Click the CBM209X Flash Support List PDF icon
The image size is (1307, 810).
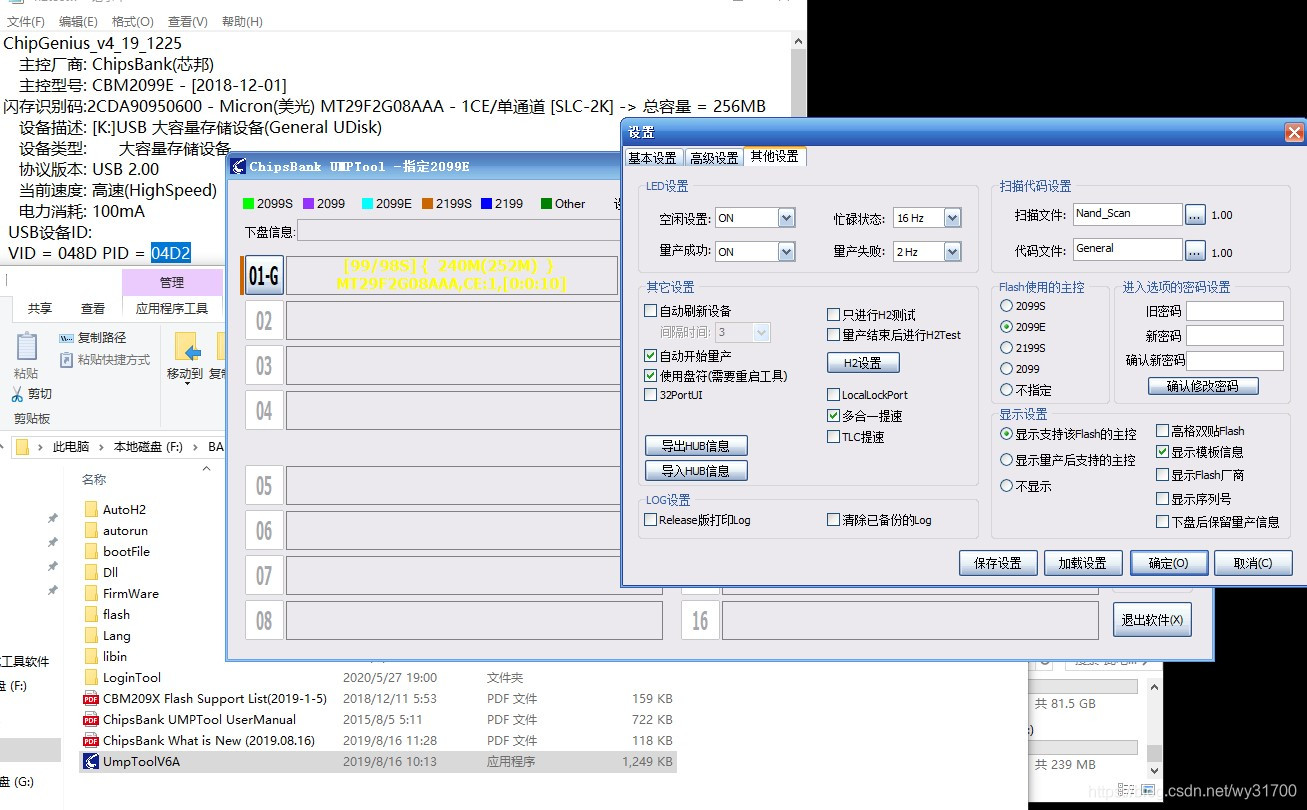[x=91, y=698]
